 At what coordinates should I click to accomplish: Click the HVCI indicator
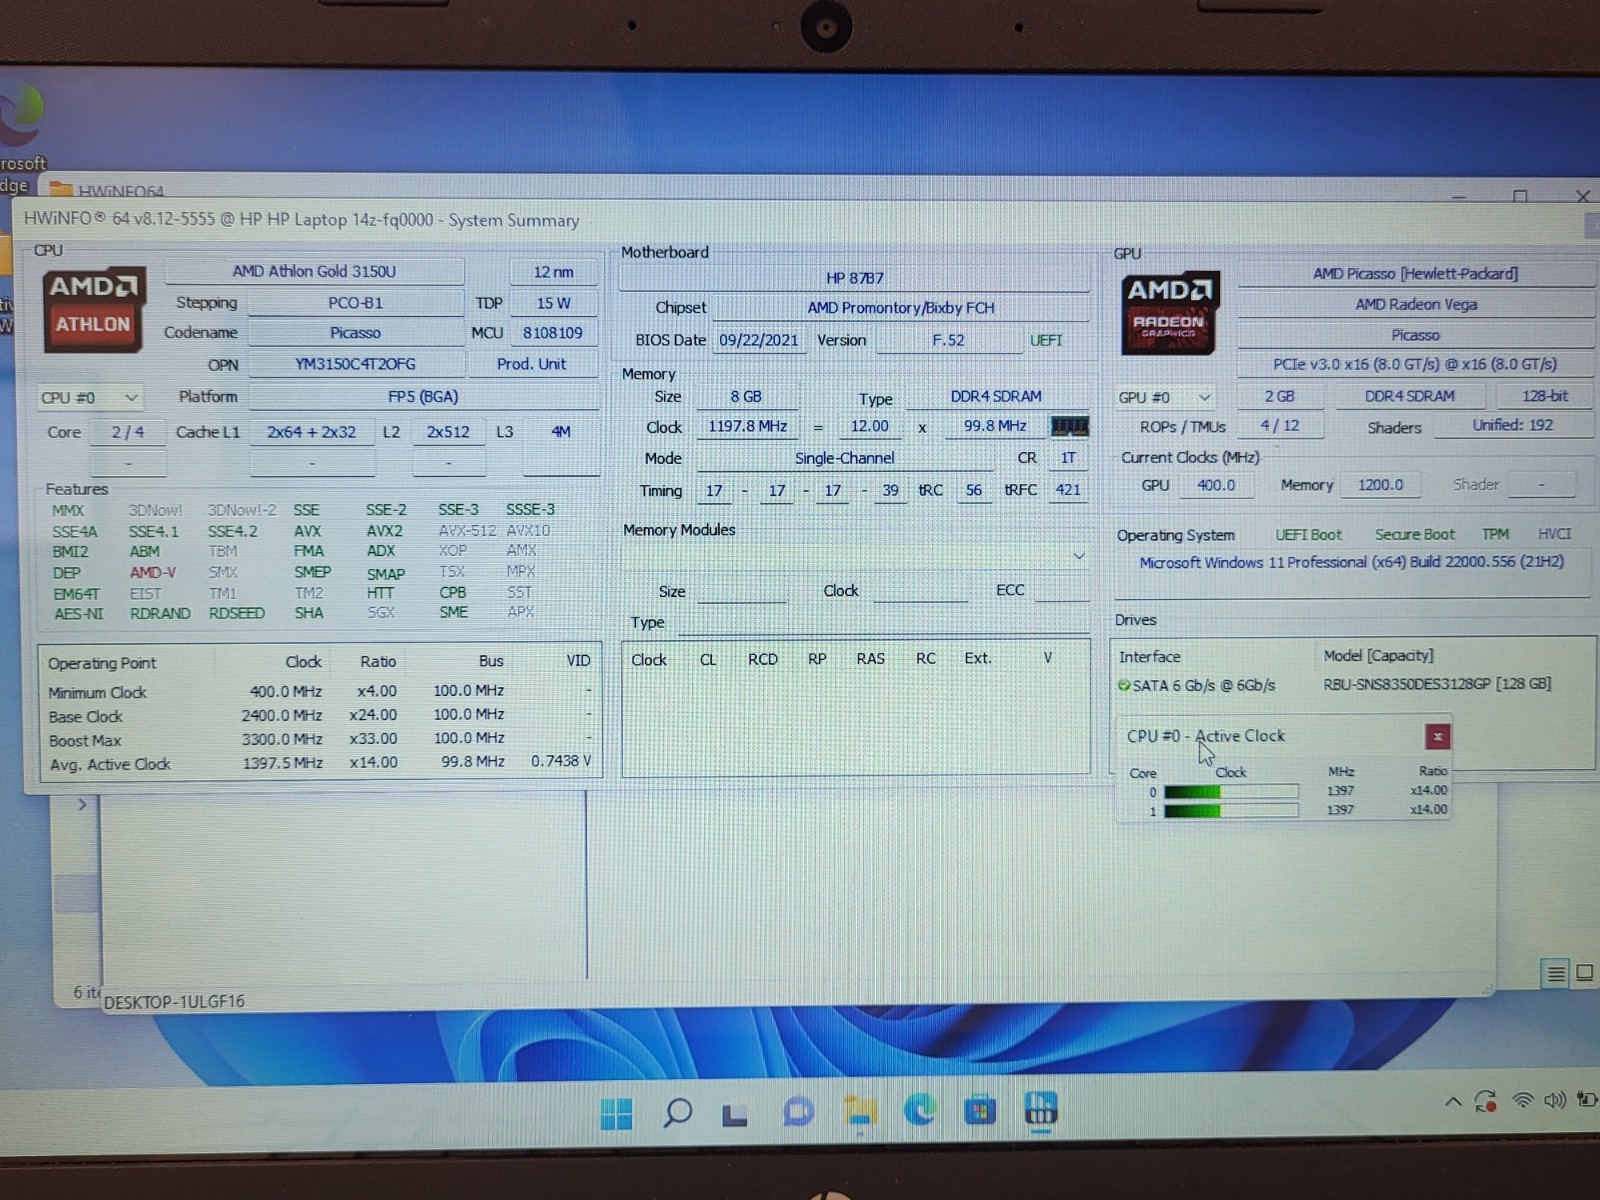(1555, 534)
